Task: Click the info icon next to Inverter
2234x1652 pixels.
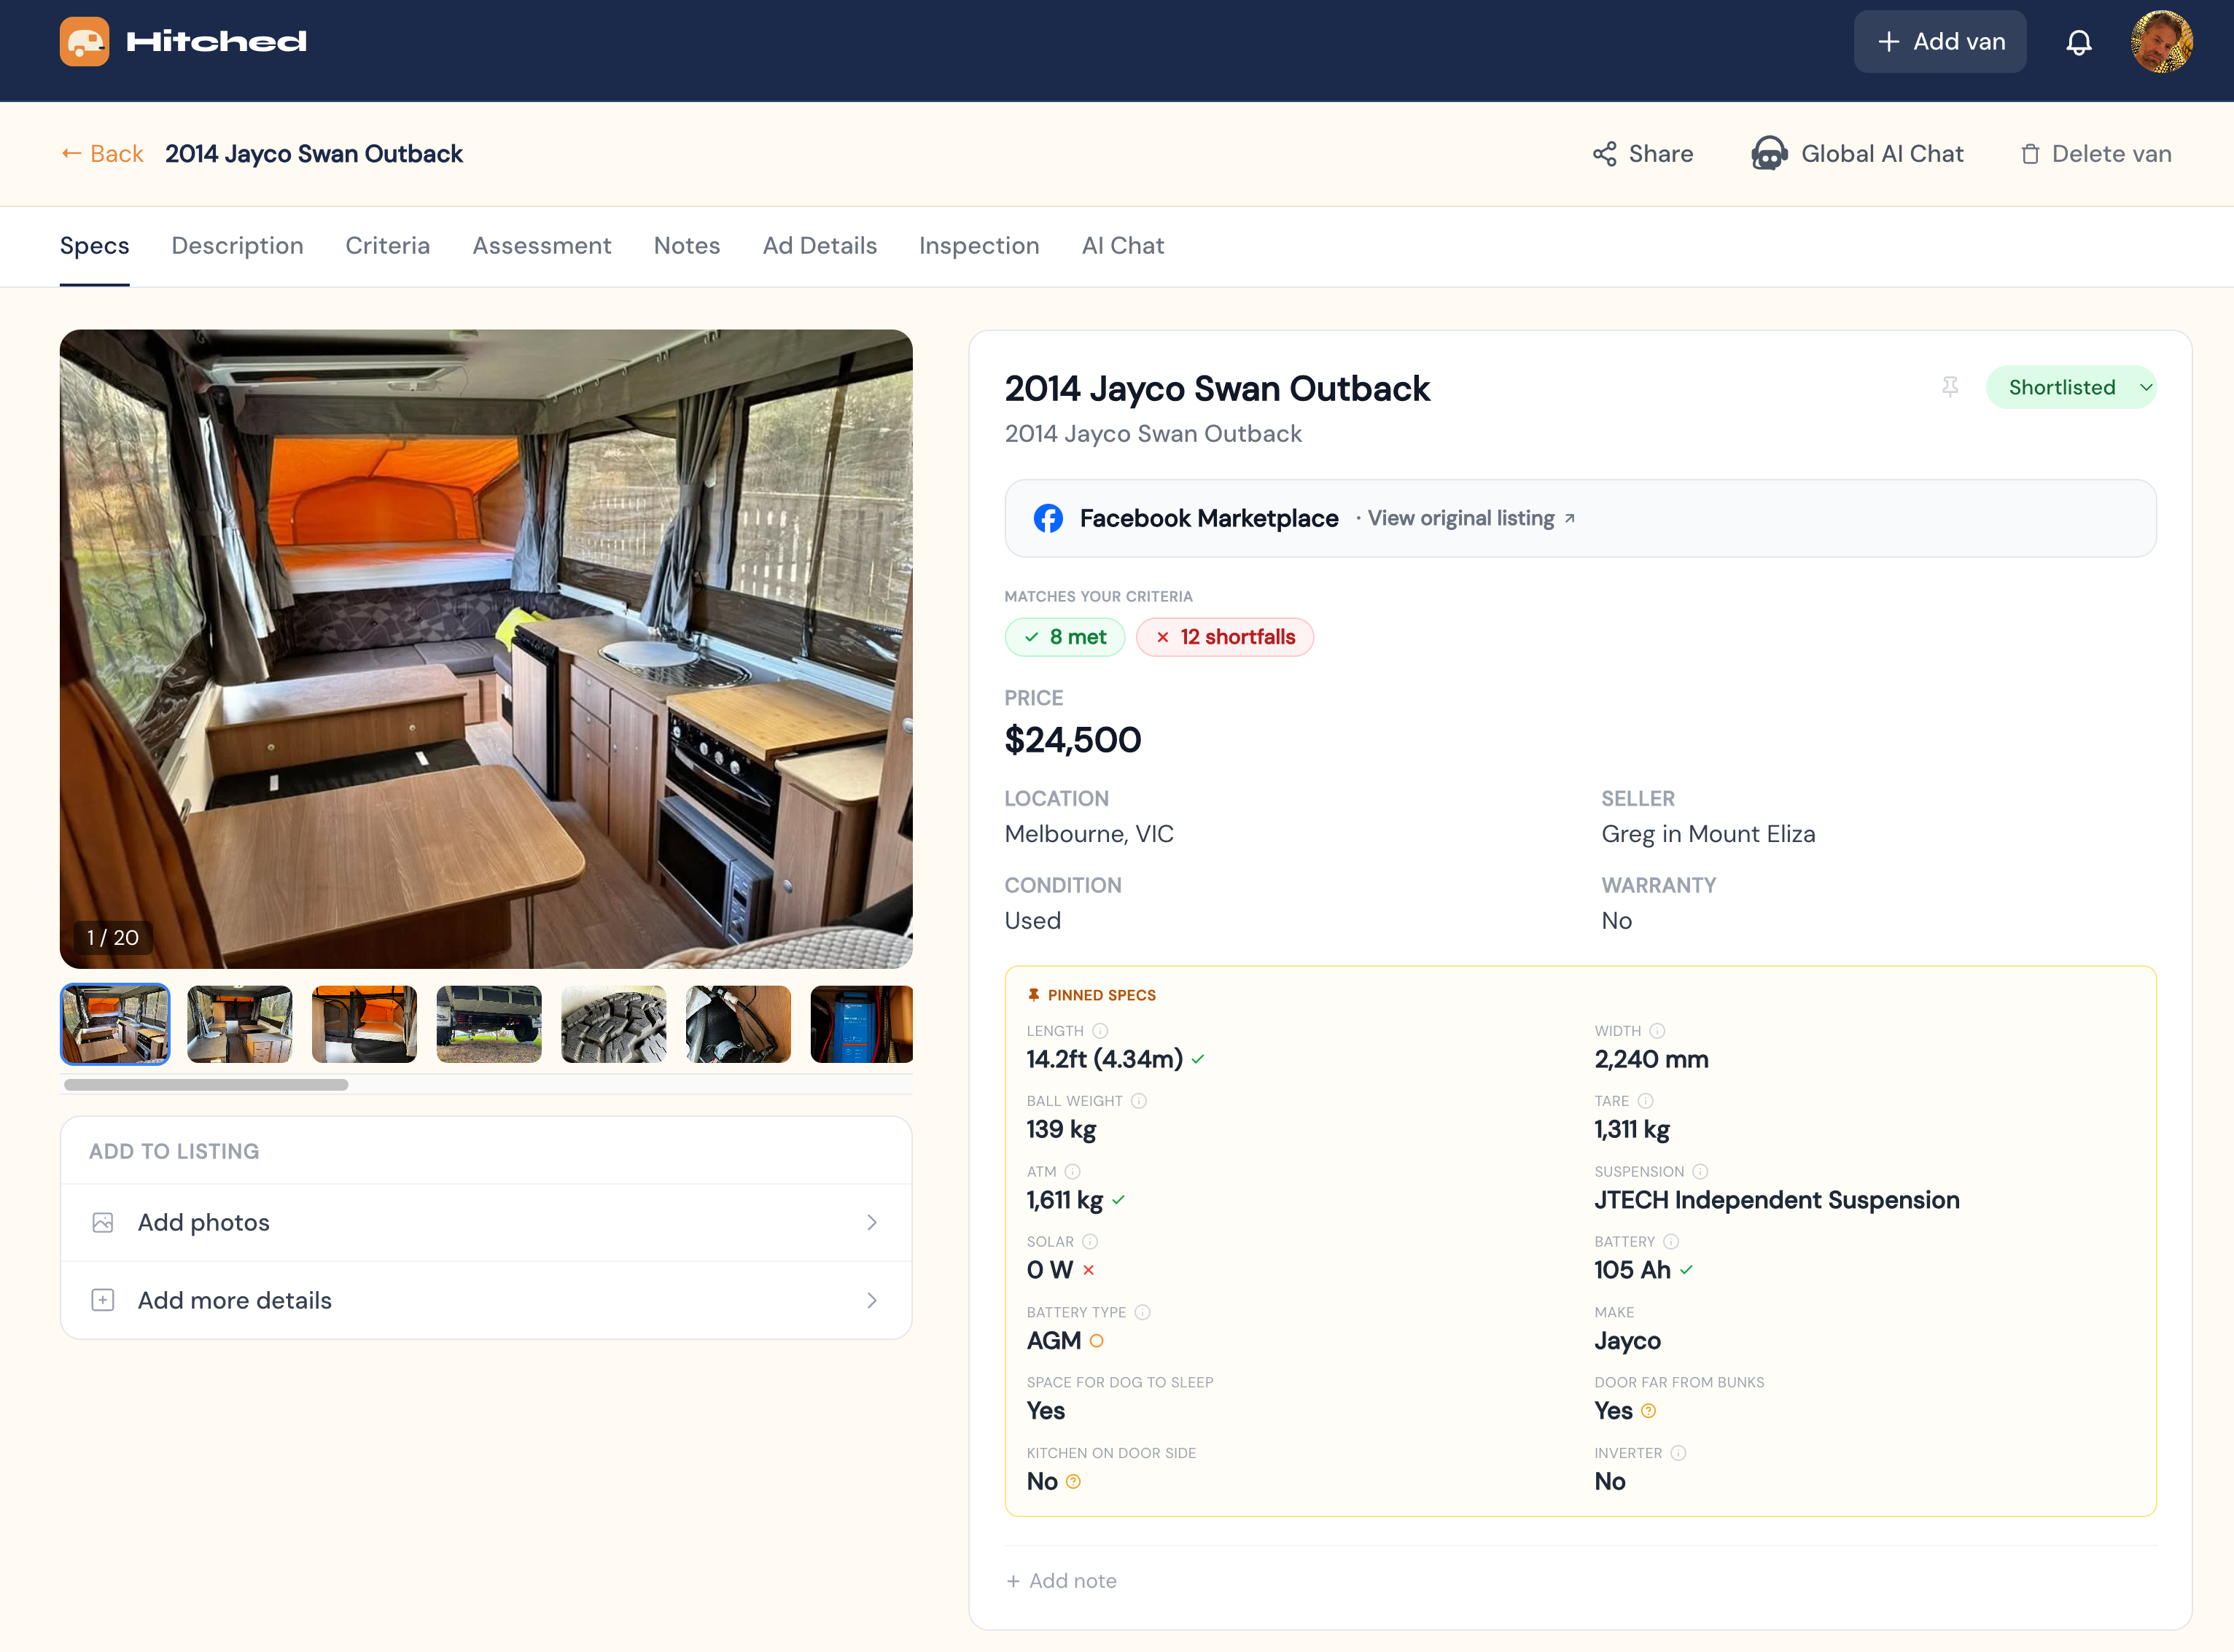Action: (x=1679, y=1453)
